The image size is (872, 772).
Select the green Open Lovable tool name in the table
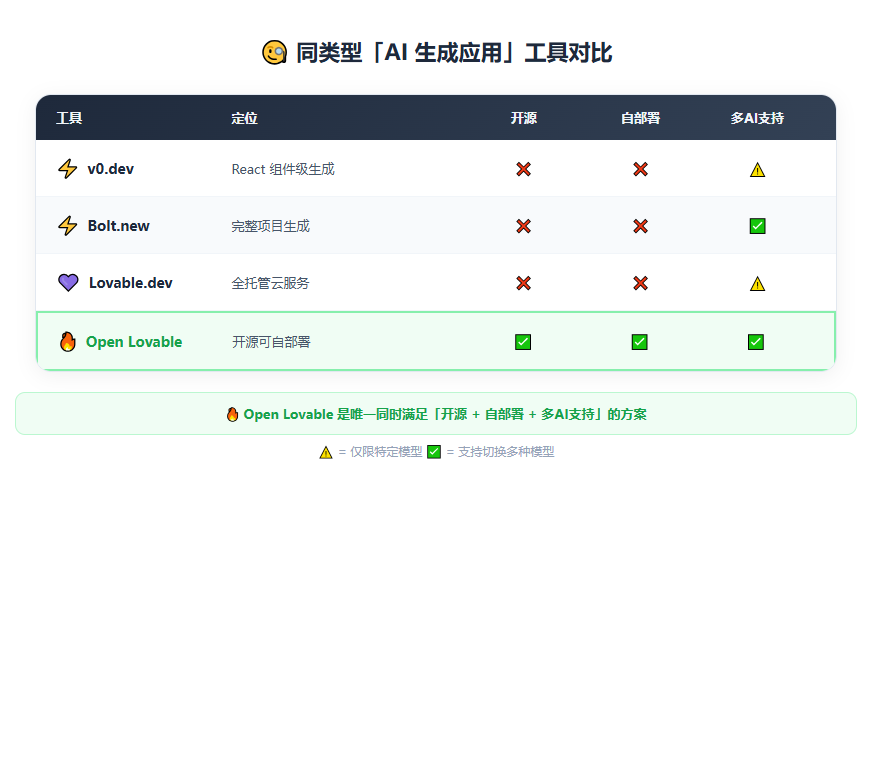click(x=134, y=342)
